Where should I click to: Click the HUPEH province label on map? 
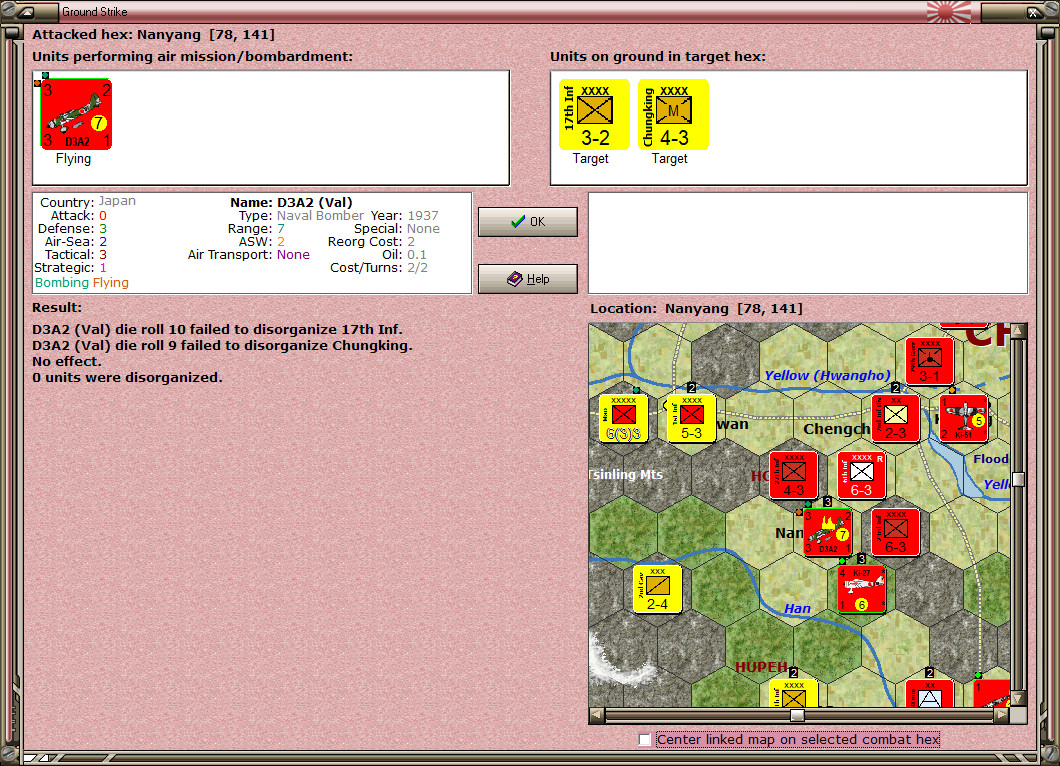[761, 667]
